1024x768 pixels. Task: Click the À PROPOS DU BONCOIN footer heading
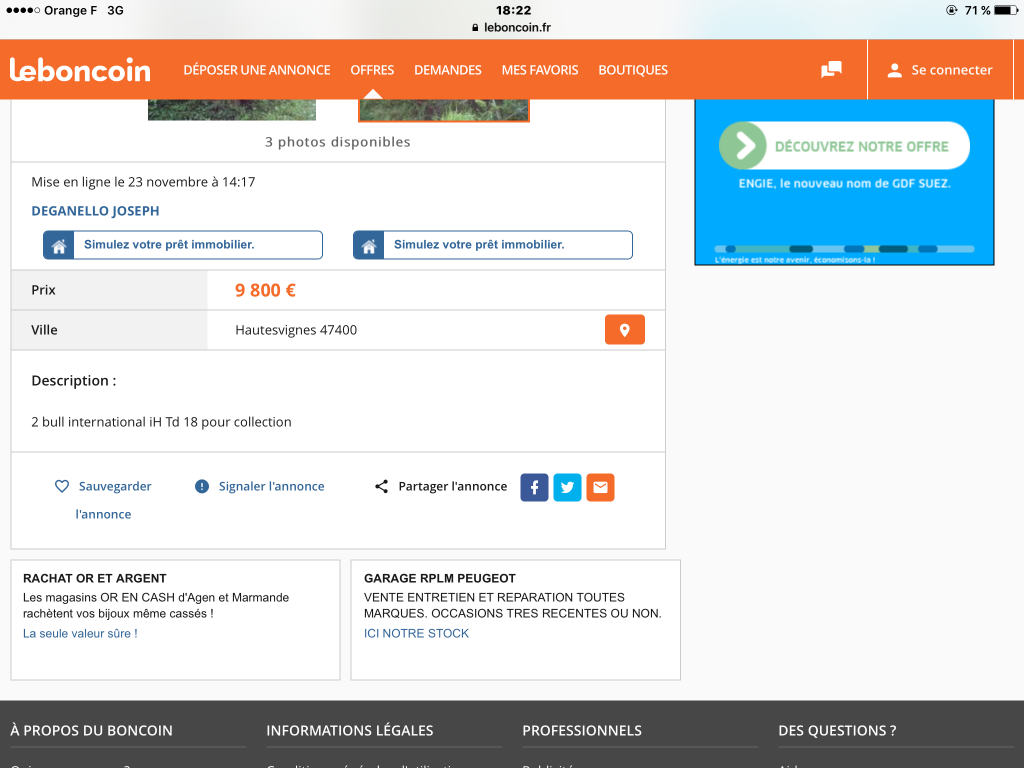[91, 731]
